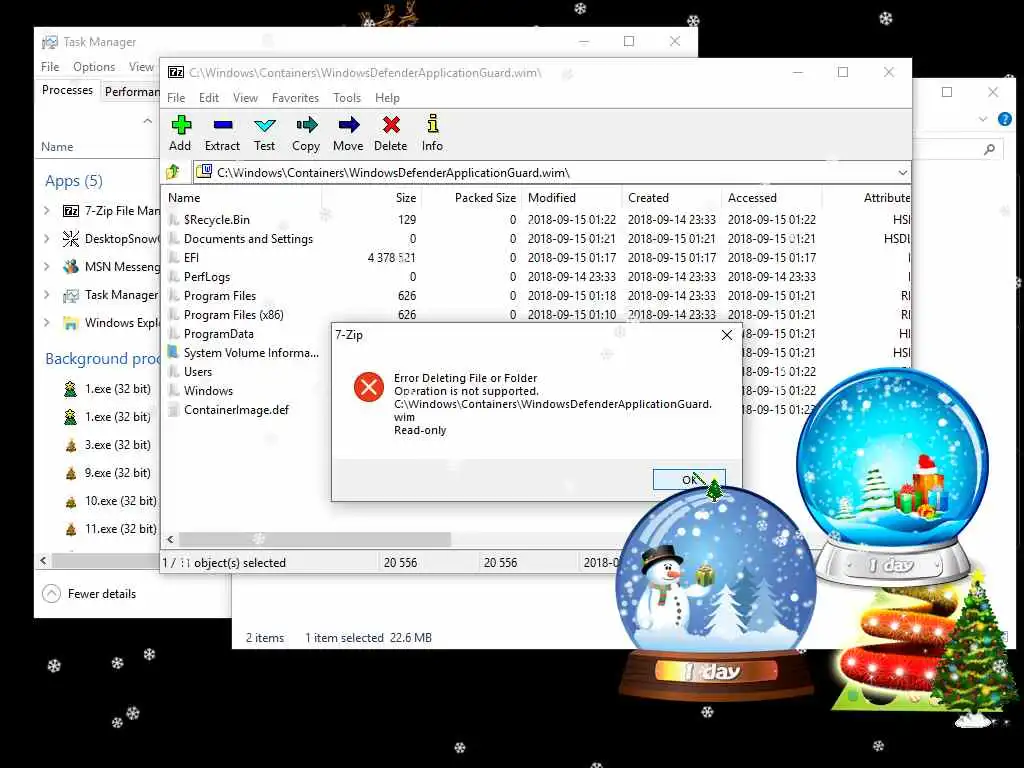
Task: Click the gifts snow globe desktop widget
Action: 893,477
